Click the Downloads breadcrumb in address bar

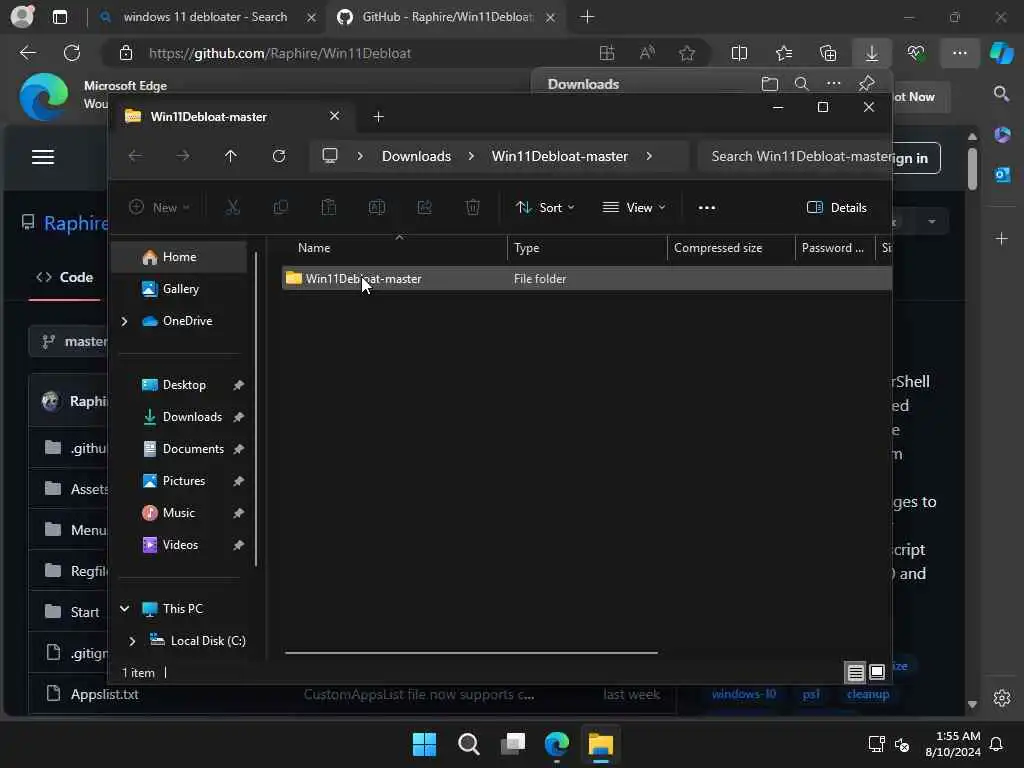pos(416,156)
